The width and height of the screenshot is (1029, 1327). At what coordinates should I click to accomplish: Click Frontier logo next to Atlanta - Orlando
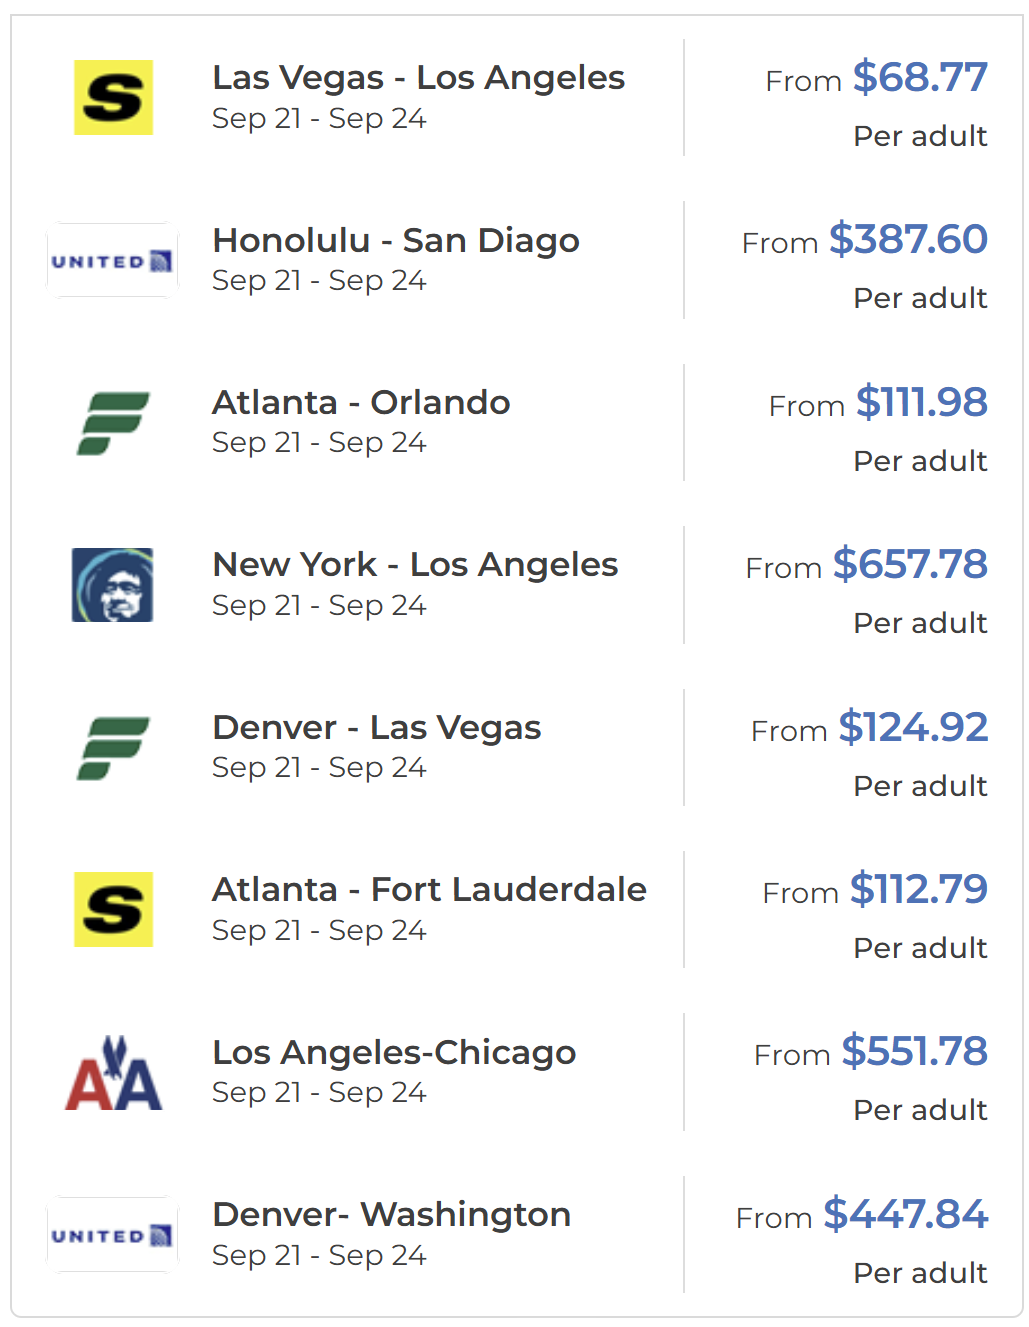[x=113, y=423]
